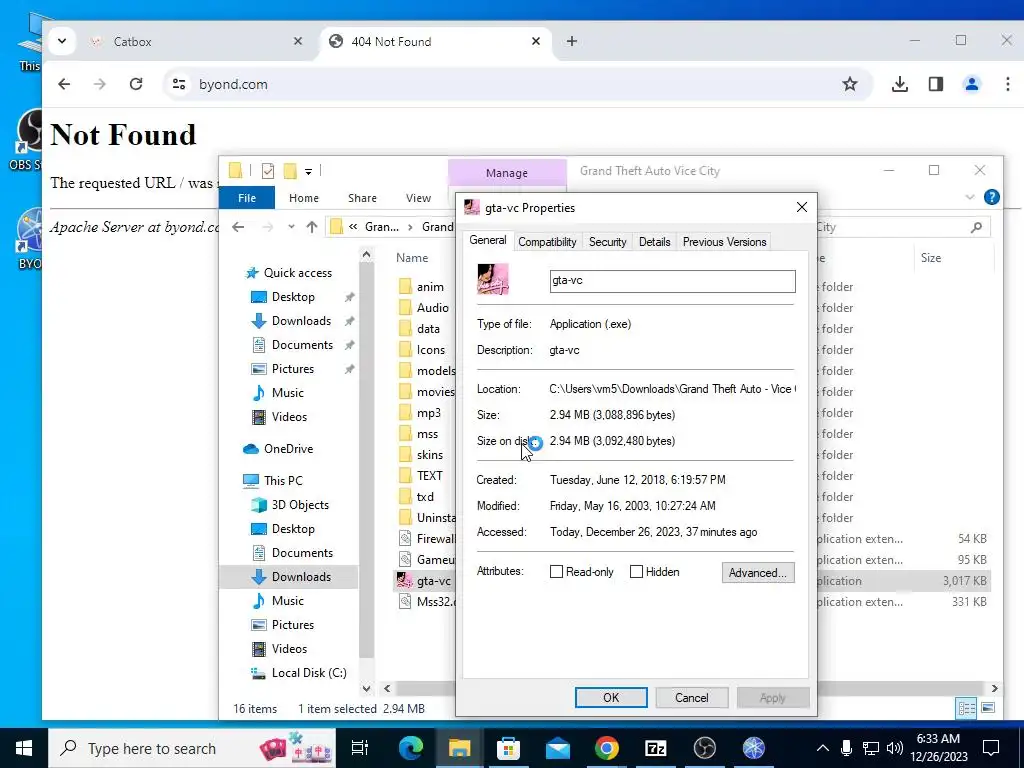Open Windows Start menu
The image size is (1024, 768).
[24, 748]
